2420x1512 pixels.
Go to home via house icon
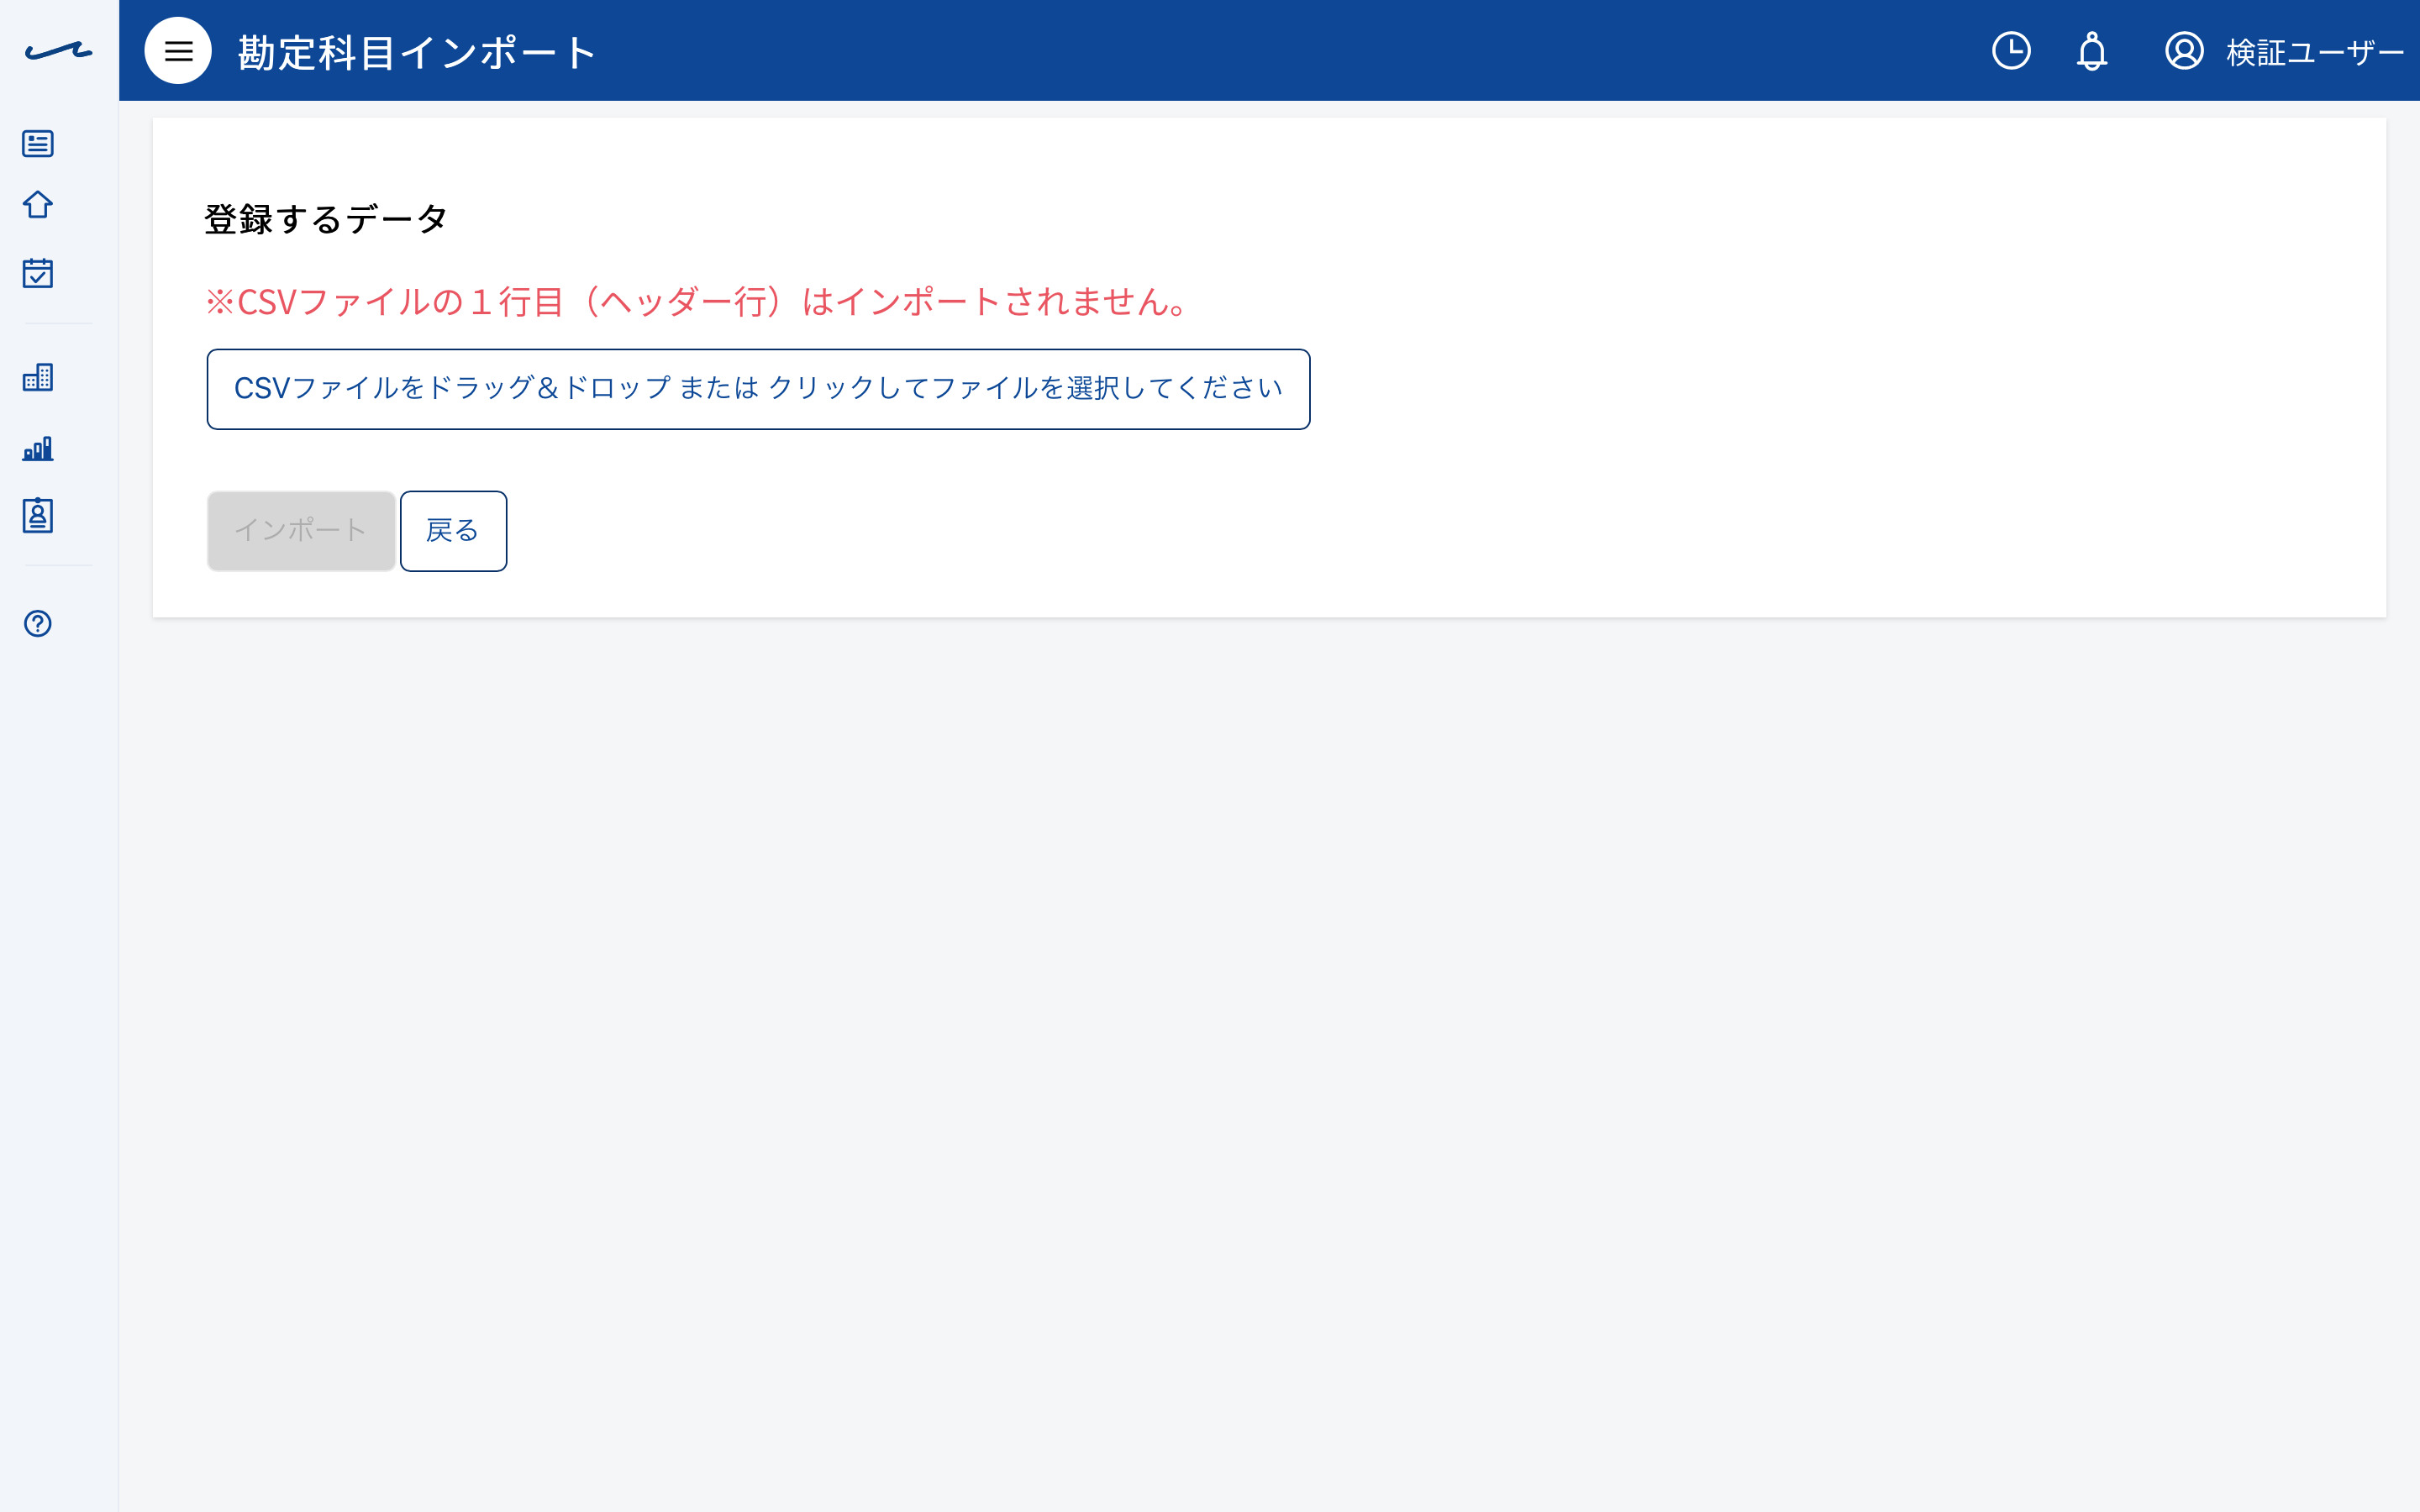(38, 205)
